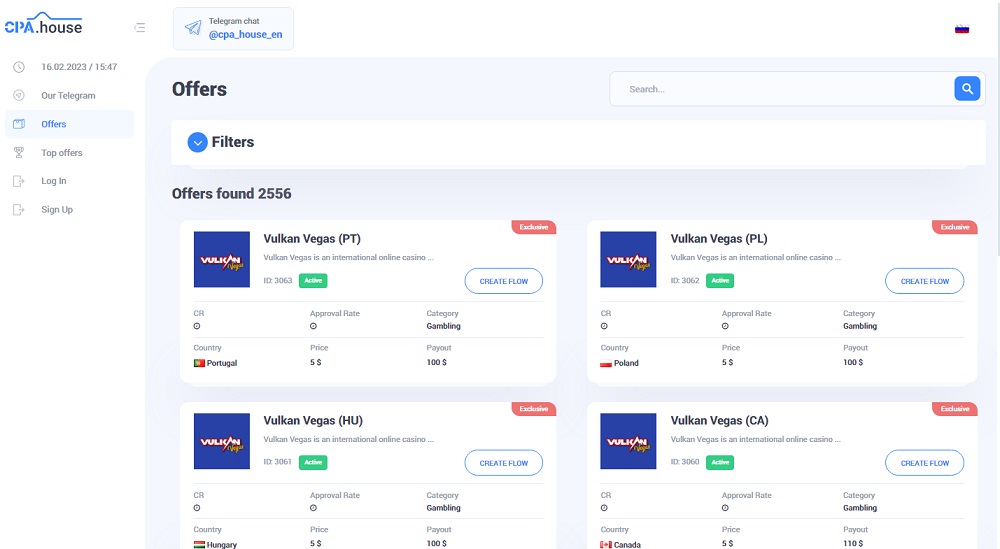
Task: Click the Sign Up sidebar icon
Action: 19,210
